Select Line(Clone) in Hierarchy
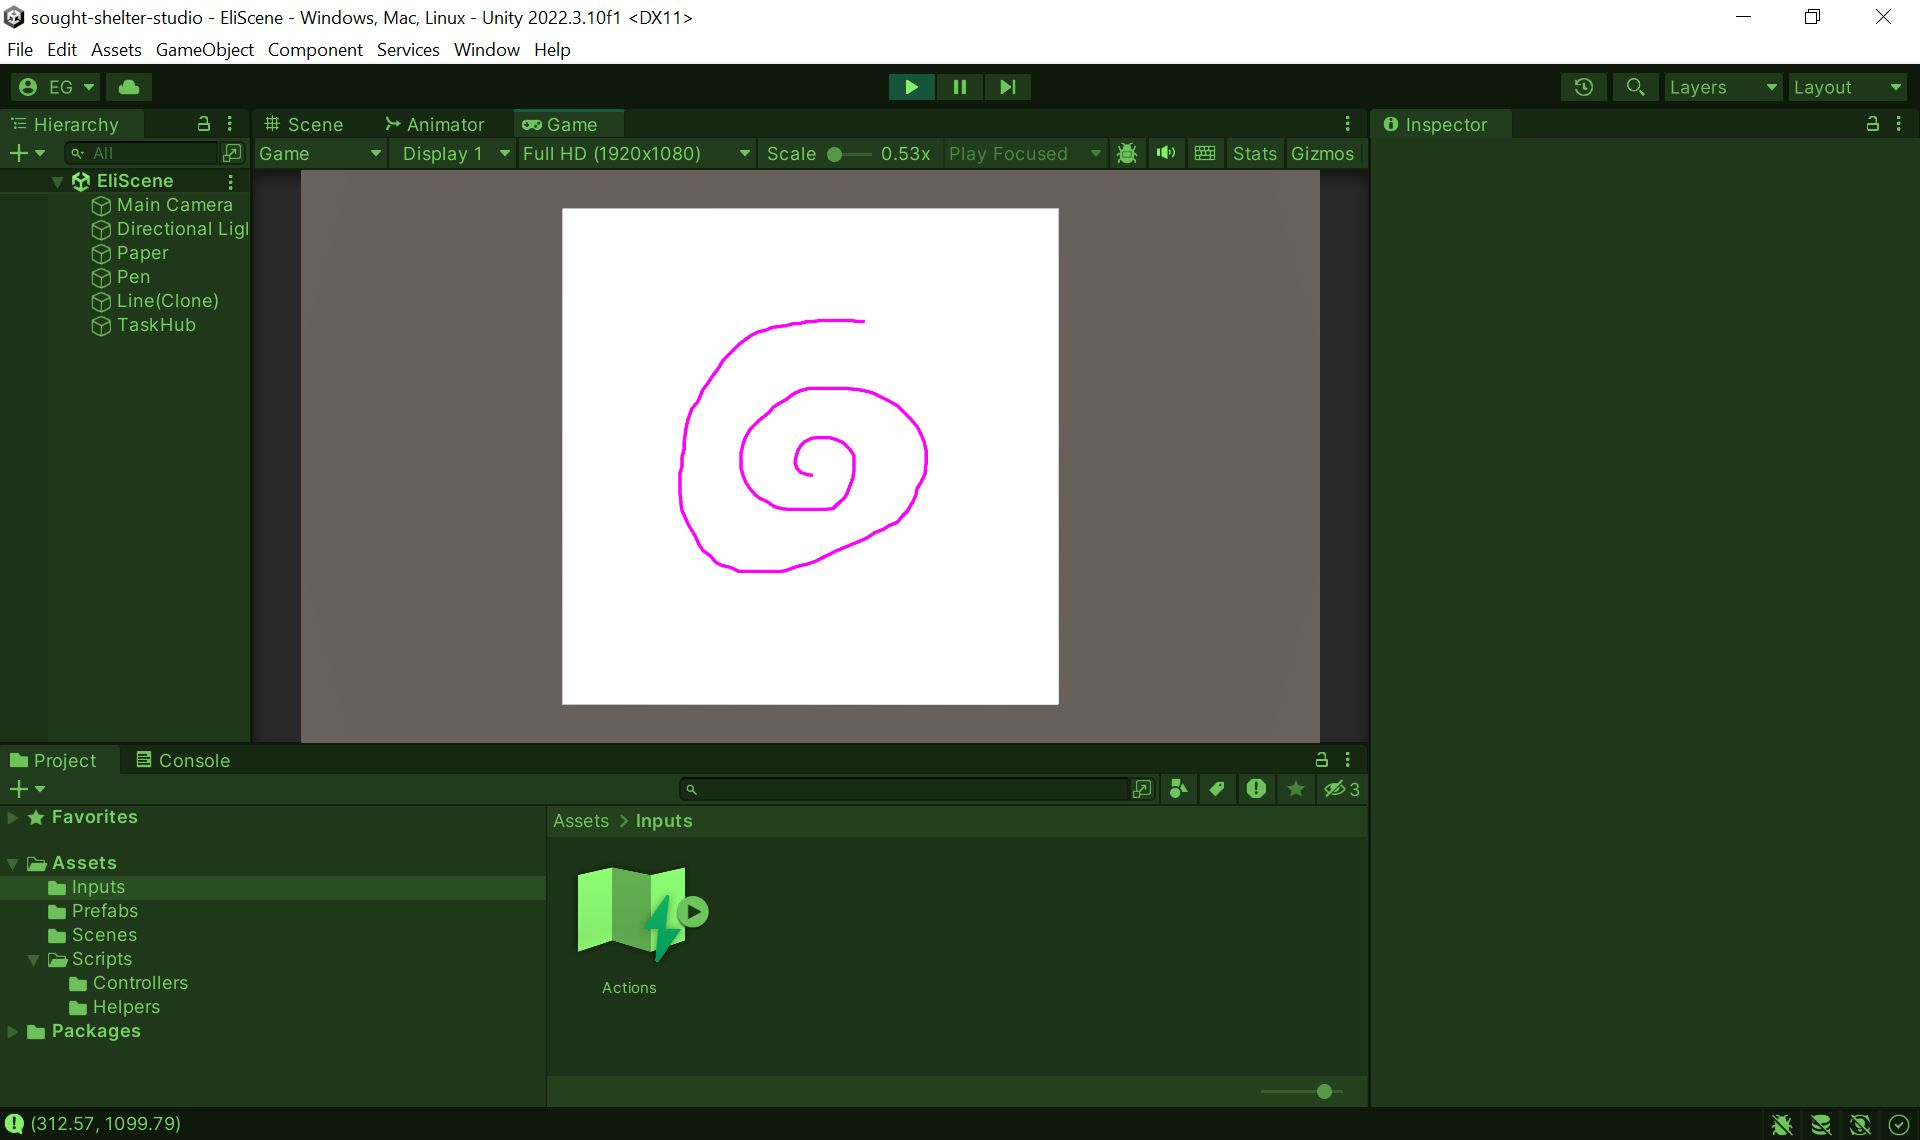 click(167, 301)
